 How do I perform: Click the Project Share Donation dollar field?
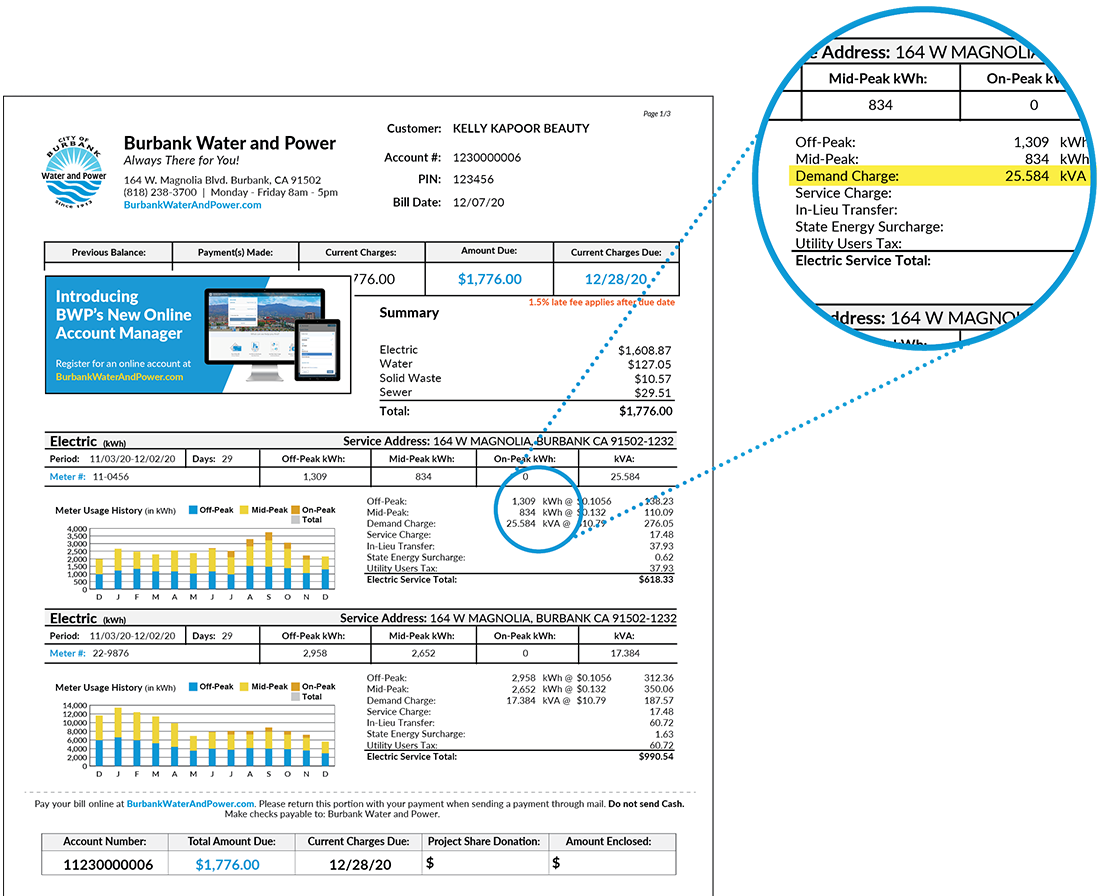pos(484,863)
